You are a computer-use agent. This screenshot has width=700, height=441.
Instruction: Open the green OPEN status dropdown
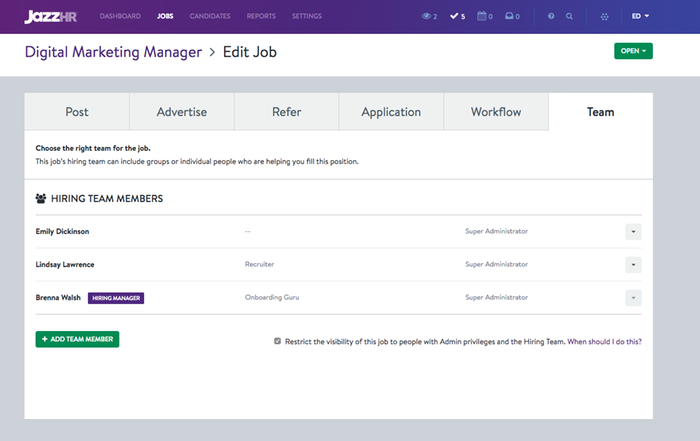coord(633,51)
